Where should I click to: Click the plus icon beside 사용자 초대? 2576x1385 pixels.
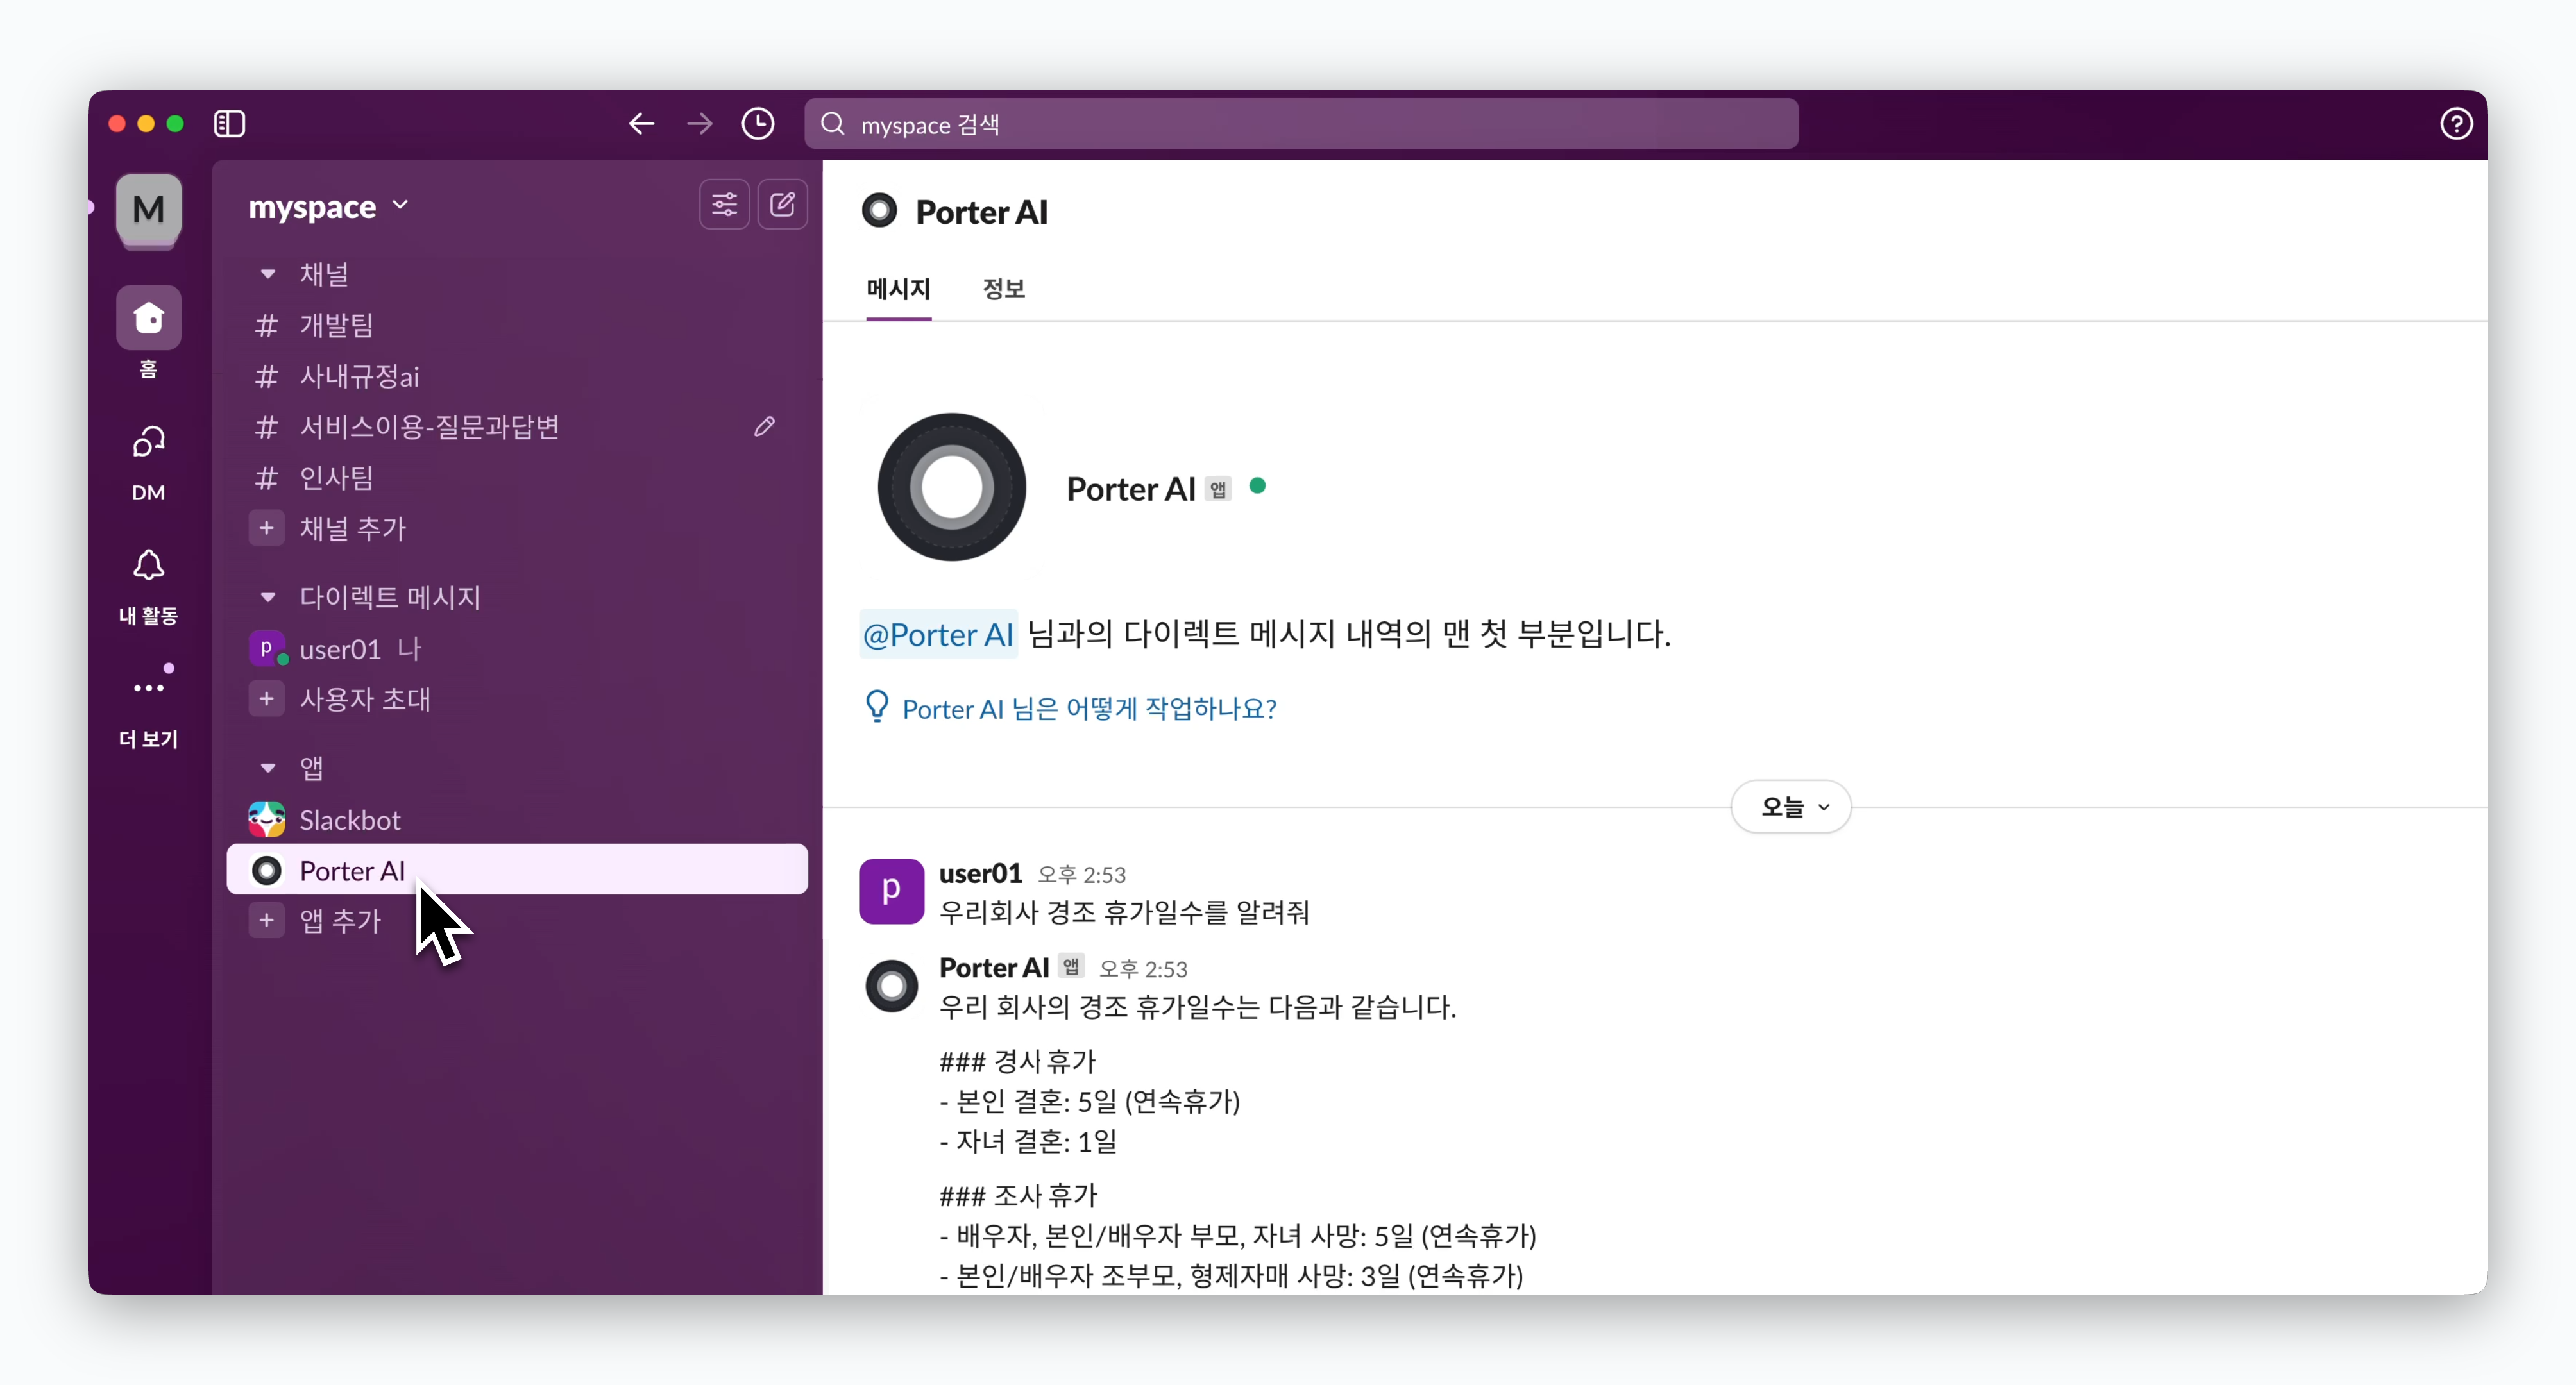tap(266, 699)
